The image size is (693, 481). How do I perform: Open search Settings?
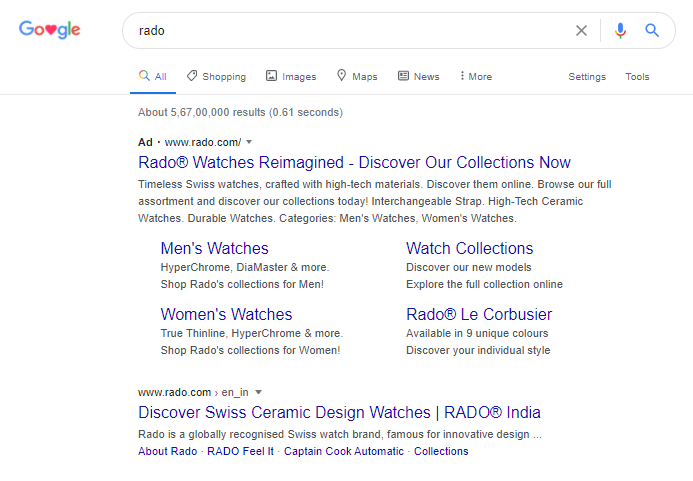(x=587, y=76)
